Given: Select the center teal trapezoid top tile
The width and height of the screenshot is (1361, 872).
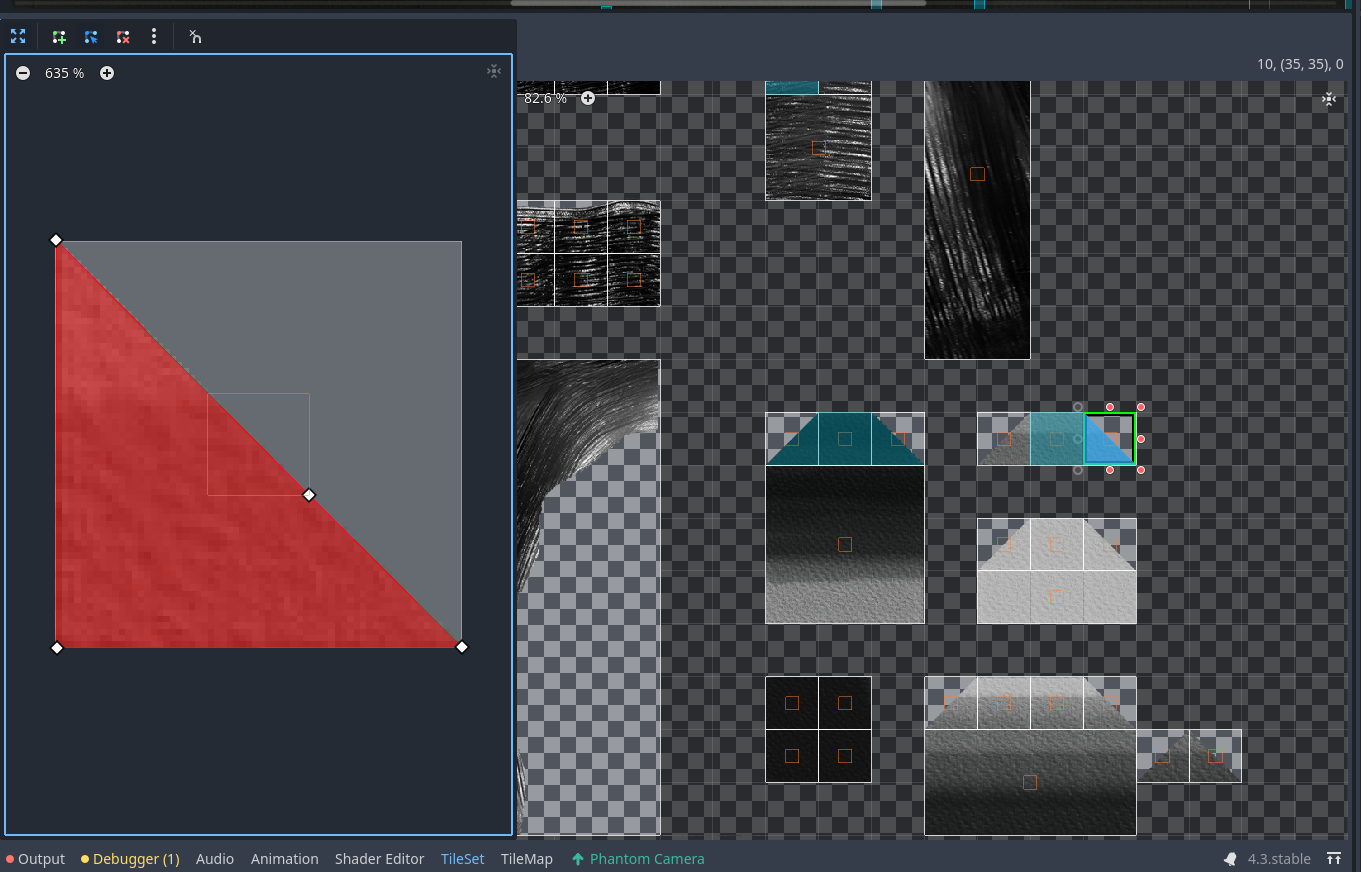Looking at the screenshot, I should coord(845,439).
